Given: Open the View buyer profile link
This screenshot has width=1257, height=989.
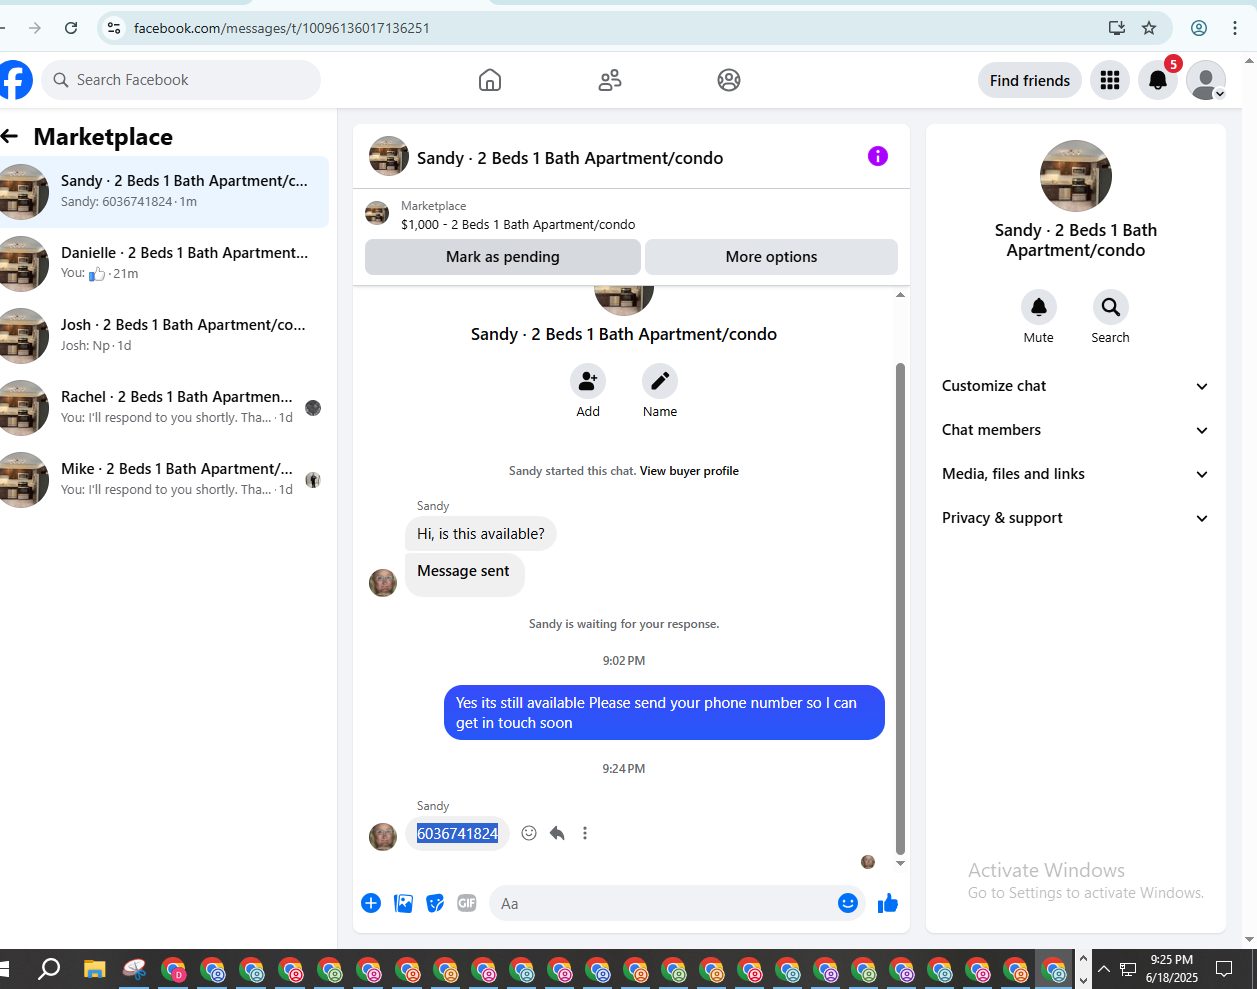Looking at the screenshot, I should (x=689, y=471).
